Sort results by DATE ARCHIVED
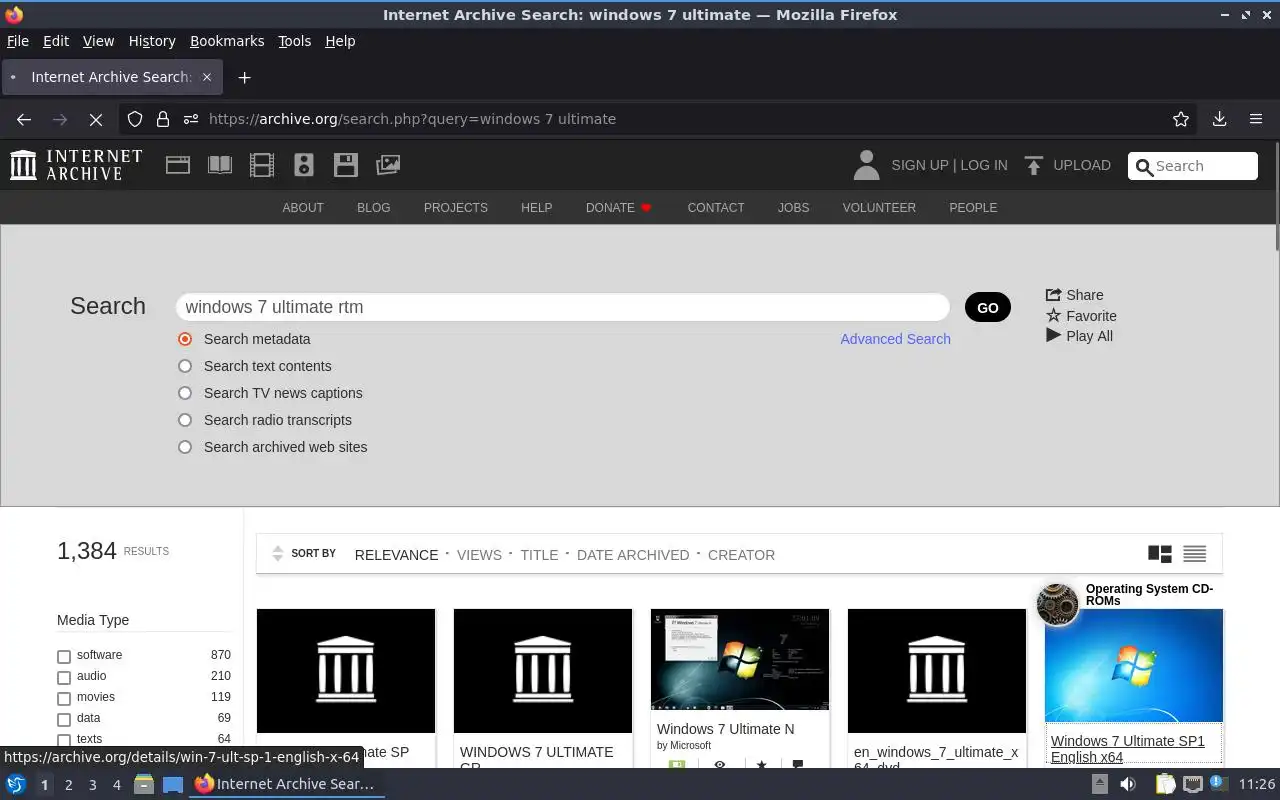The height and width of the screenshot is (800, 1280). point(633,555)
